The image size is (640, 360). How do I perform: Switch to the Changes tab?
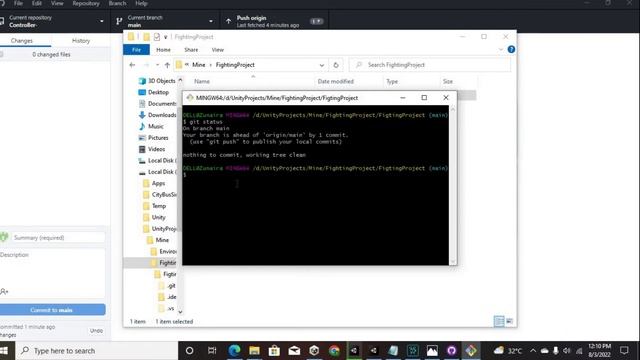(x=22, y=41)
